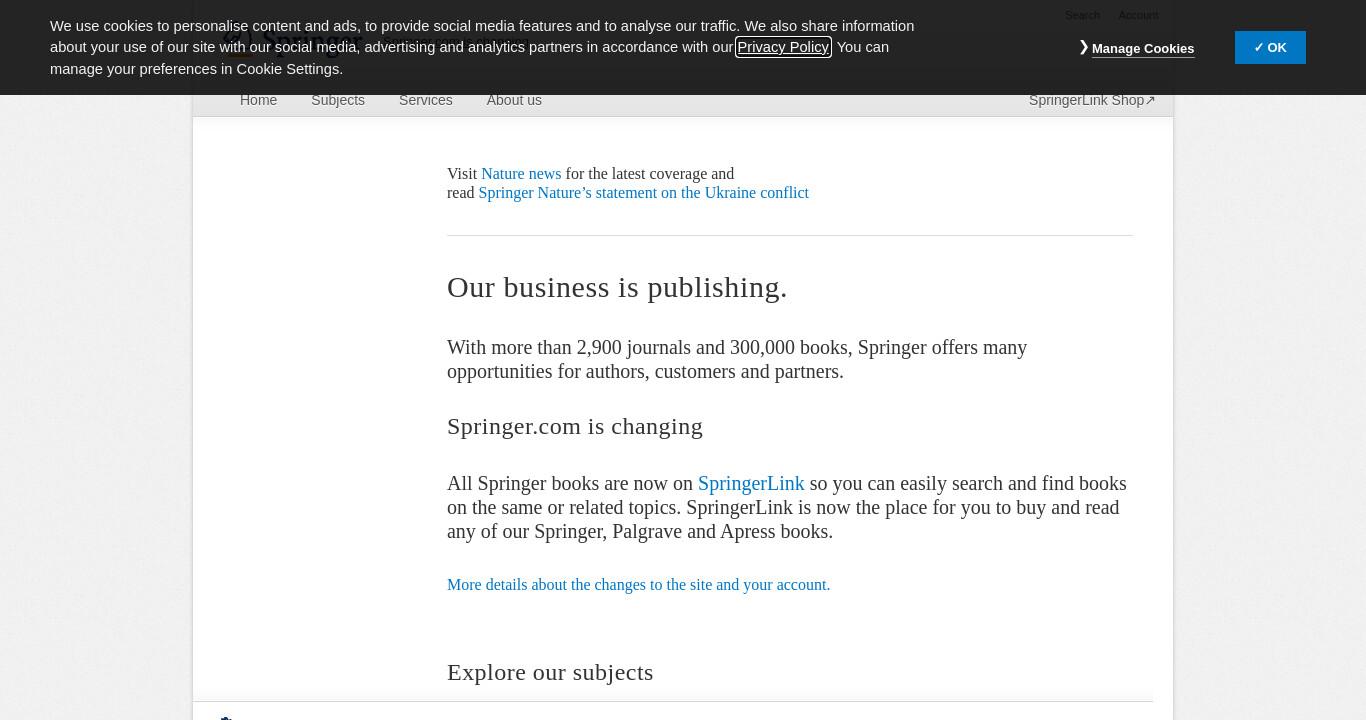This screenshot has height=720, width=1366.
Task: Open the Nature news link
Action: coord(521,173)
